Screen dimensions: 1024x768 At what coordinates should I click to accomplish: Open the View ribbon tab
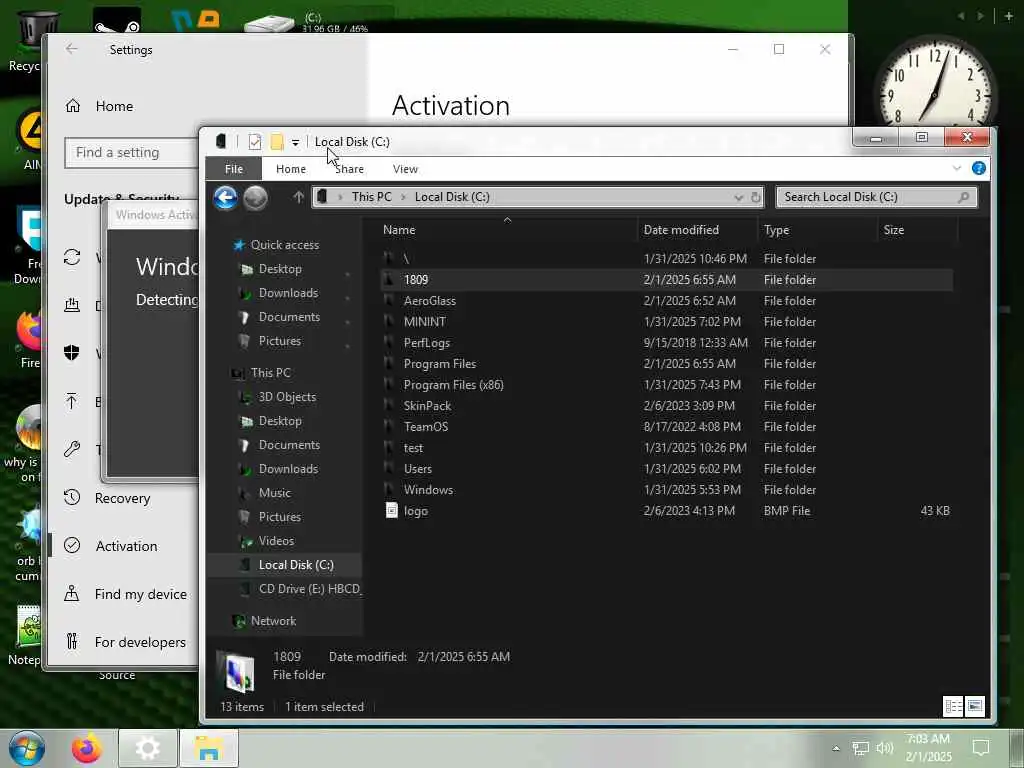click(405, 168)
